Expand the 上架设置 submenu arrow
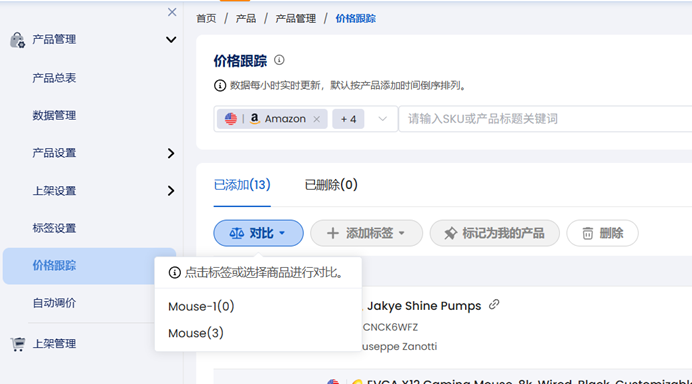692x384 pixels. tap(171, 191)
